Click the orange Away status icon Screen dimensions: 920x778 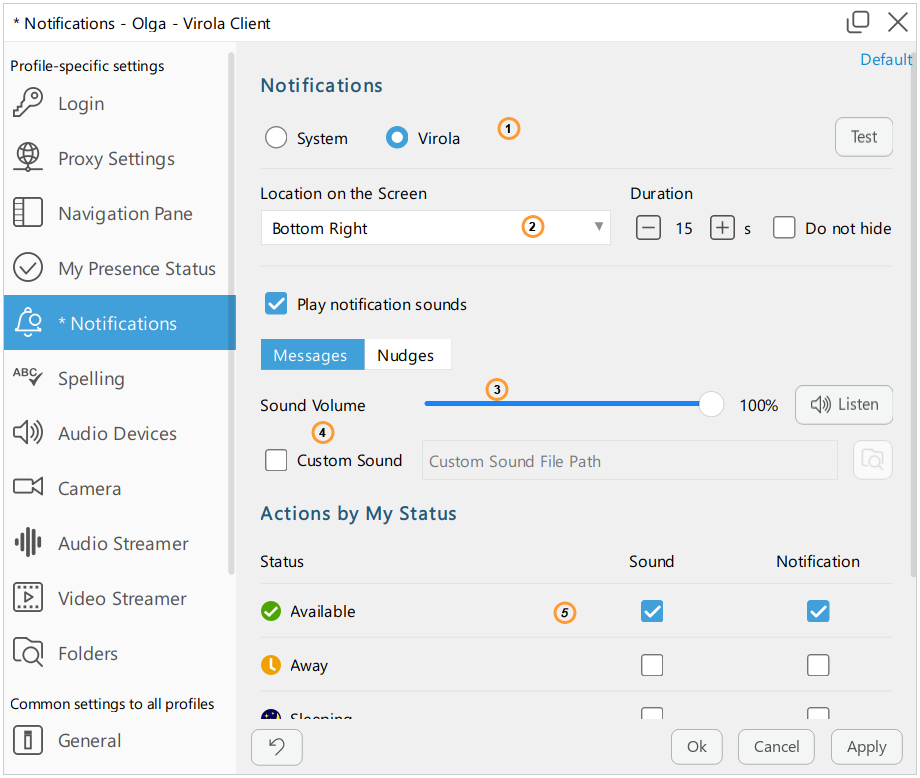pos(270,665)
